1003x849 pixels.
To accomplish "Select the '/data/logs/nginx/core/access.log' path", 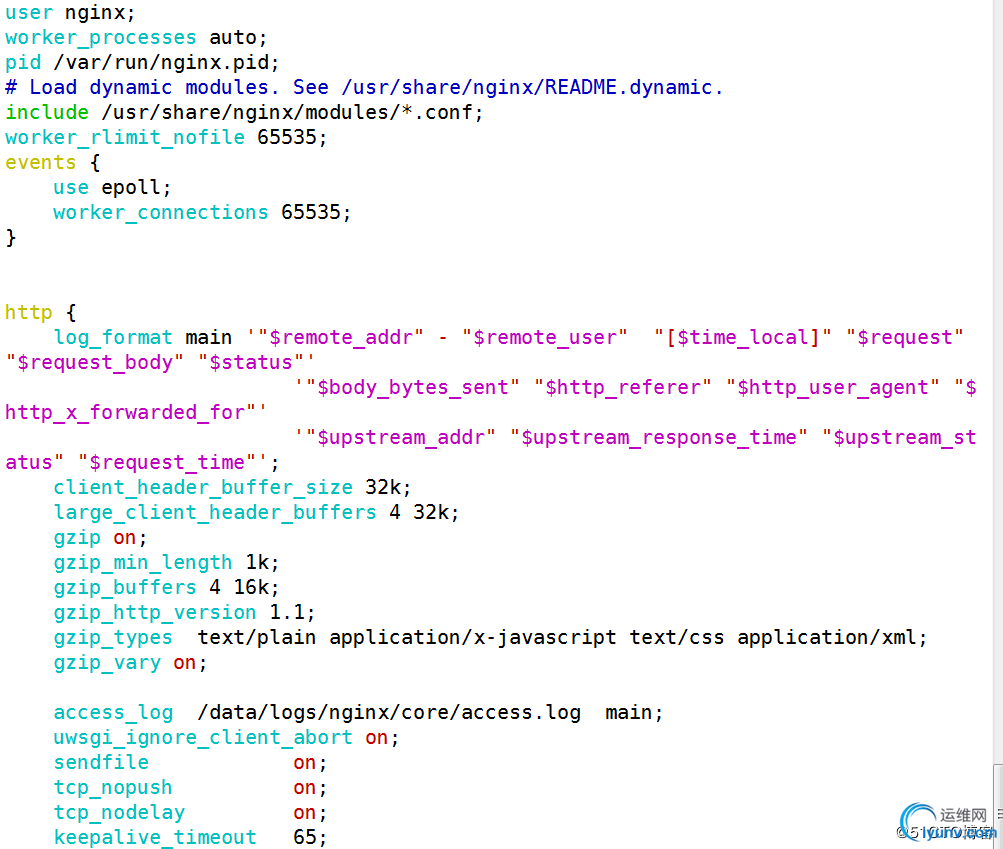I will pos(389,712).
